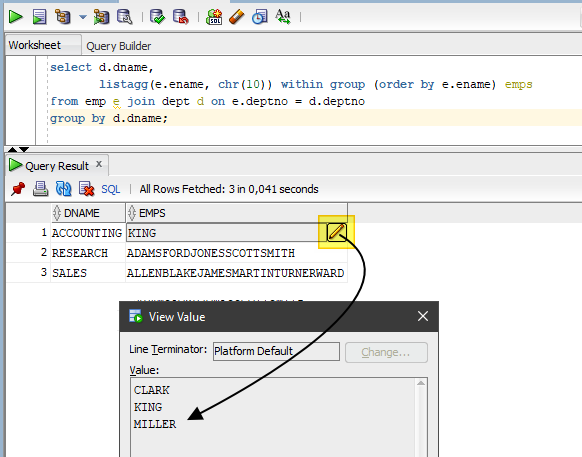Open the SQL History clock icon
This screenshot has height=457, width=582.
pyautogui.click(x=259, y=17)
